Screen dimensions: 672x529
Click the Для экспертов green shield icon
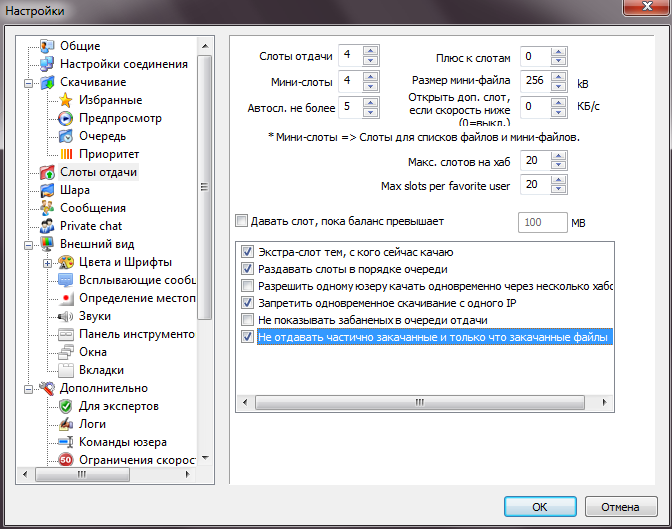point(66,406)
